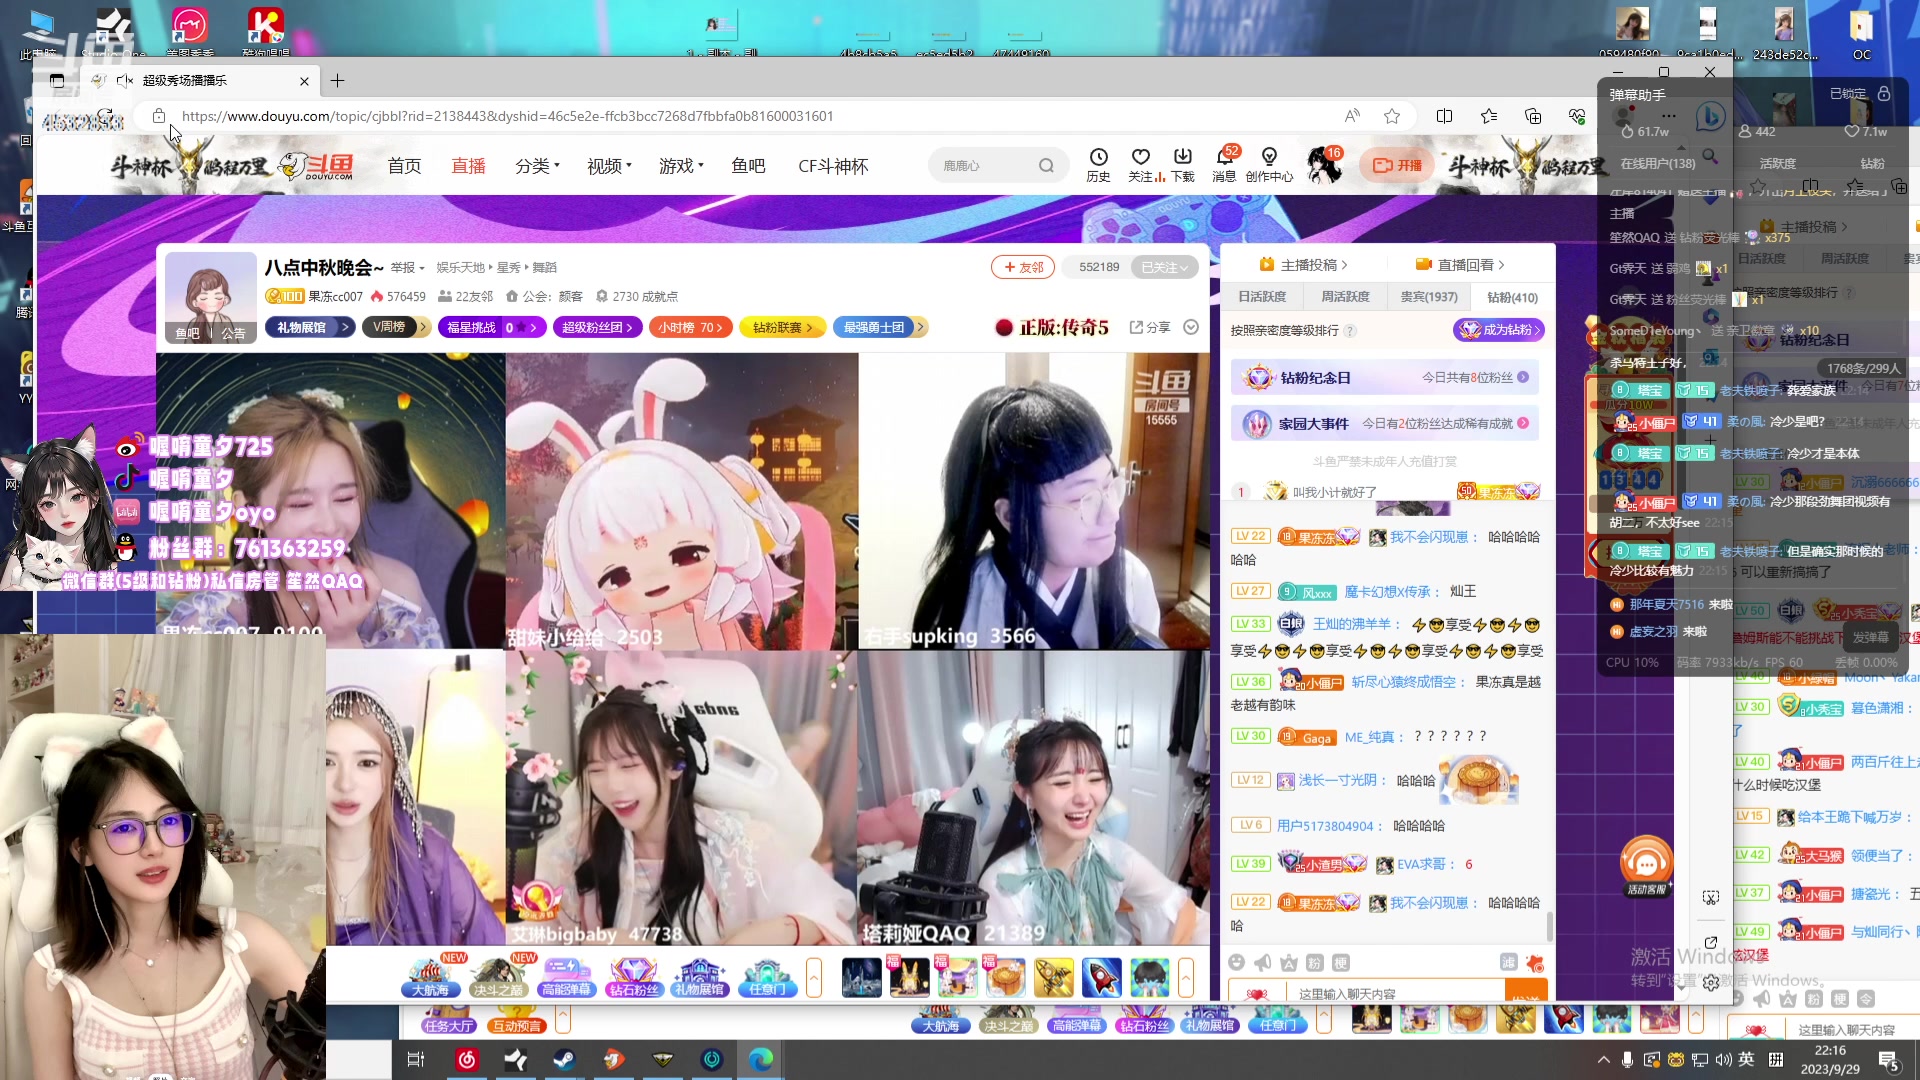Screen dimensions: 1920x1080
Task: Toggle the Read Aloud icon in address bar
Action: 1352,116
